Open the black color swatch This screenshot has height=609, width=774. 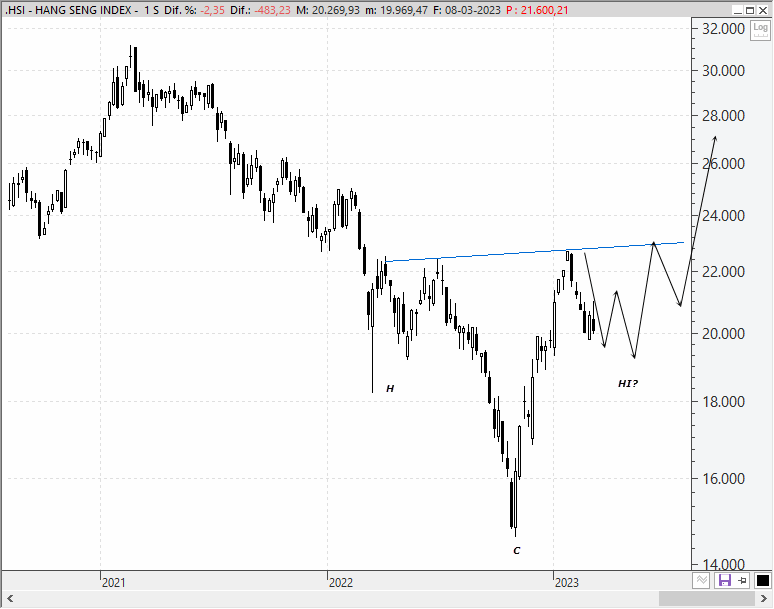point(763,581)
